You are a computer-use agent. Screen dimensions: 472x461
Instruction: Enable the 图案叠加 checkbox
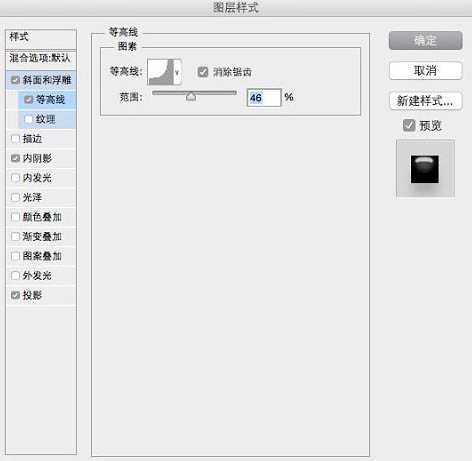[x=16, y=256]
